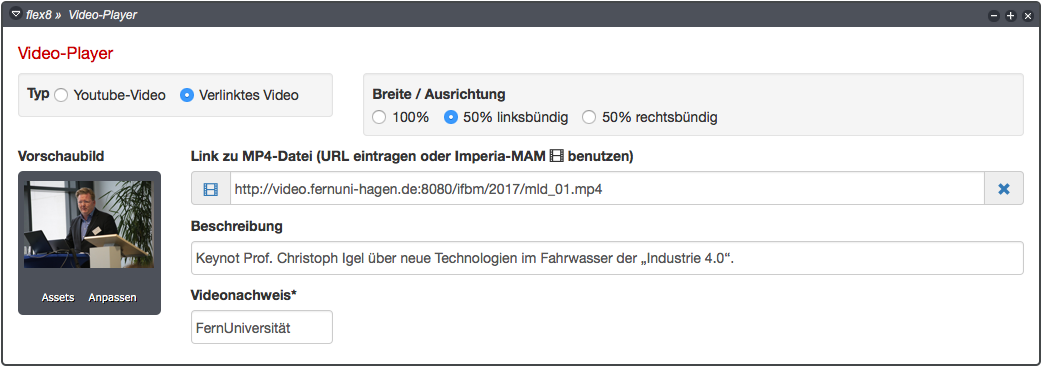The width and height of the screenshot is (1042, 367).
Task: Open Assets for the preview image
Action: 58,297
